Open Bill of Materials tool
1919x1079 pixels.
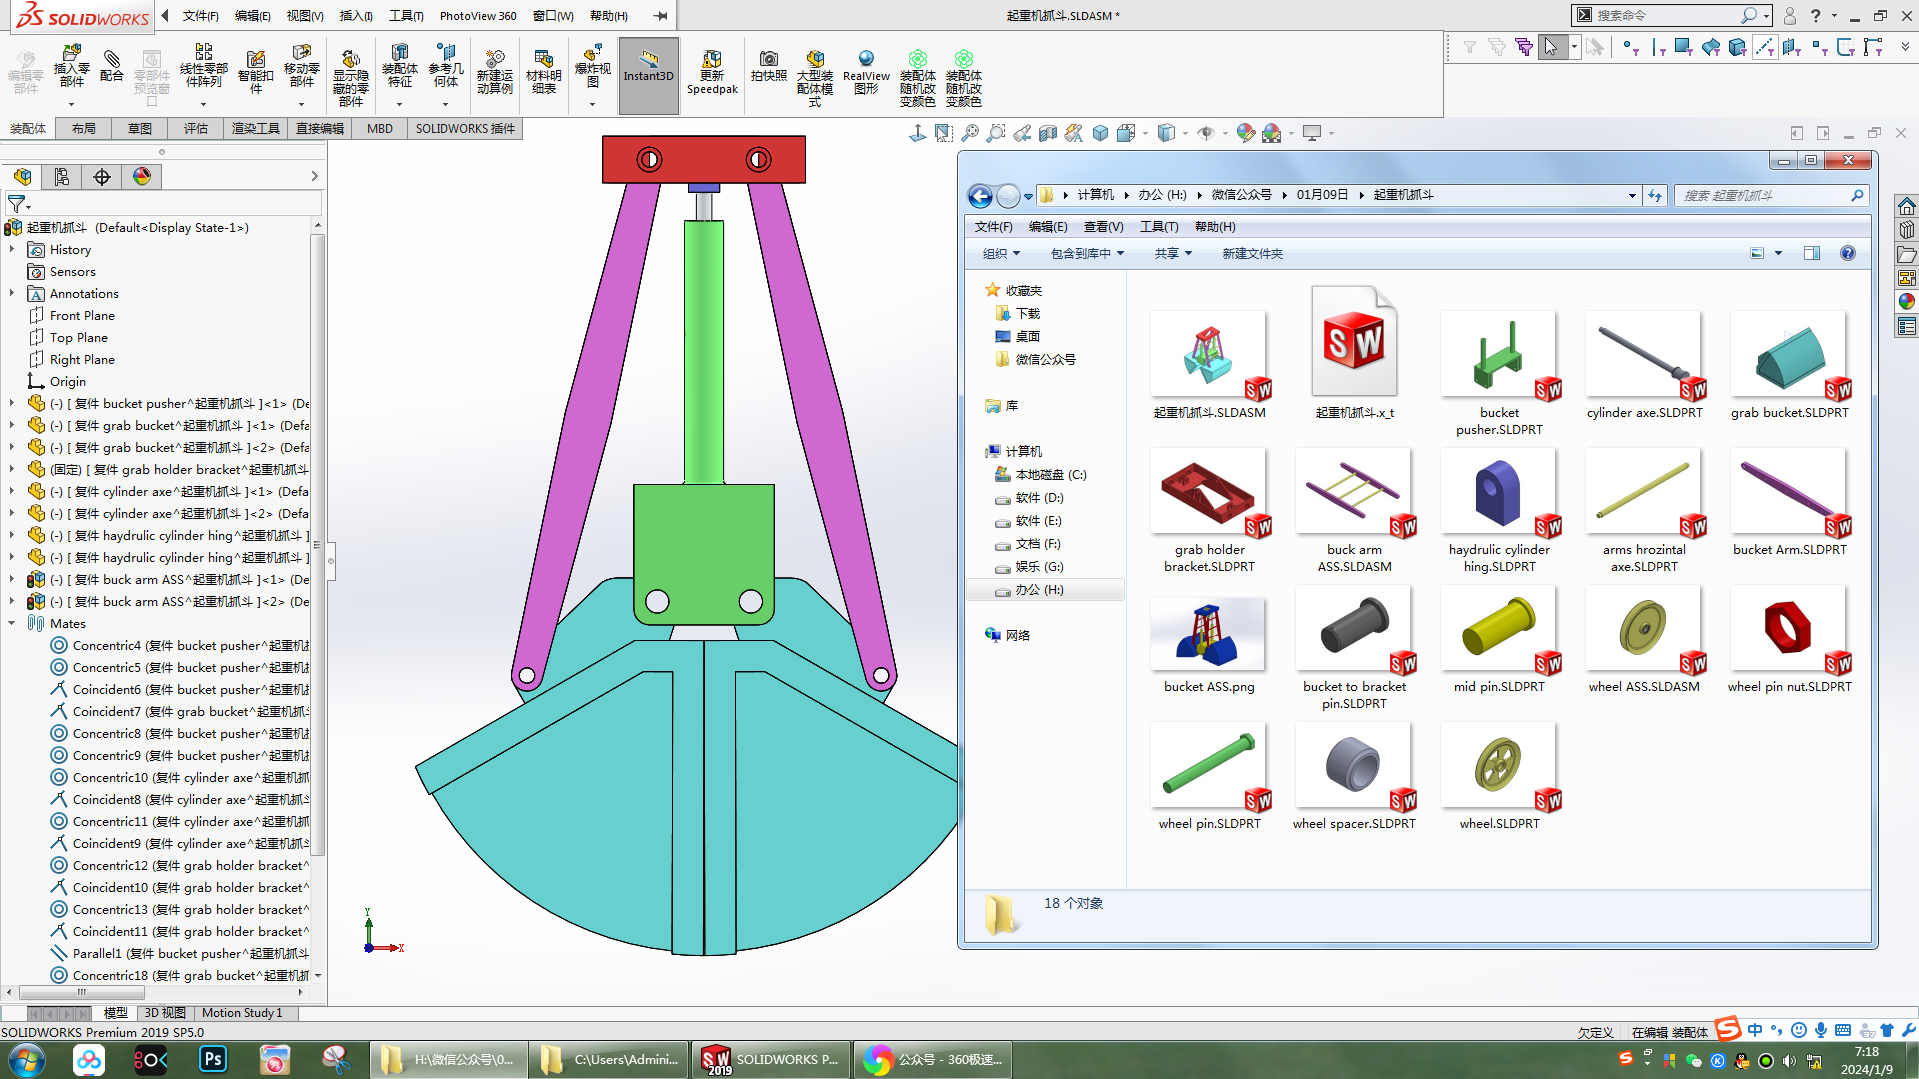(543, 72)
